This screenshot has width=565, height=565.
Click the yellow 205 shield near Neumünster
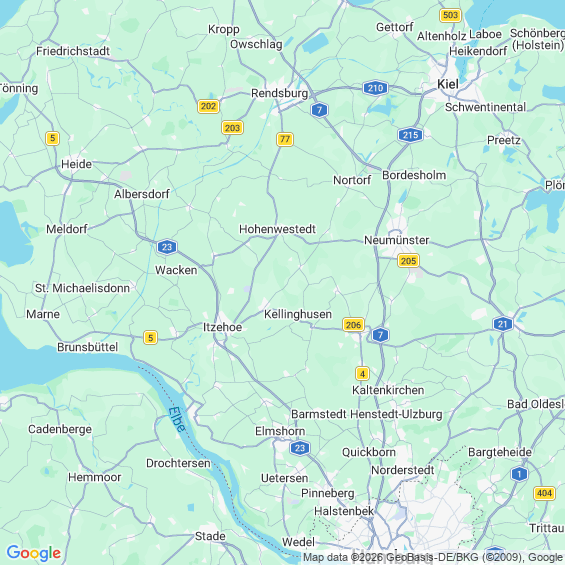(x=408, y=261)
